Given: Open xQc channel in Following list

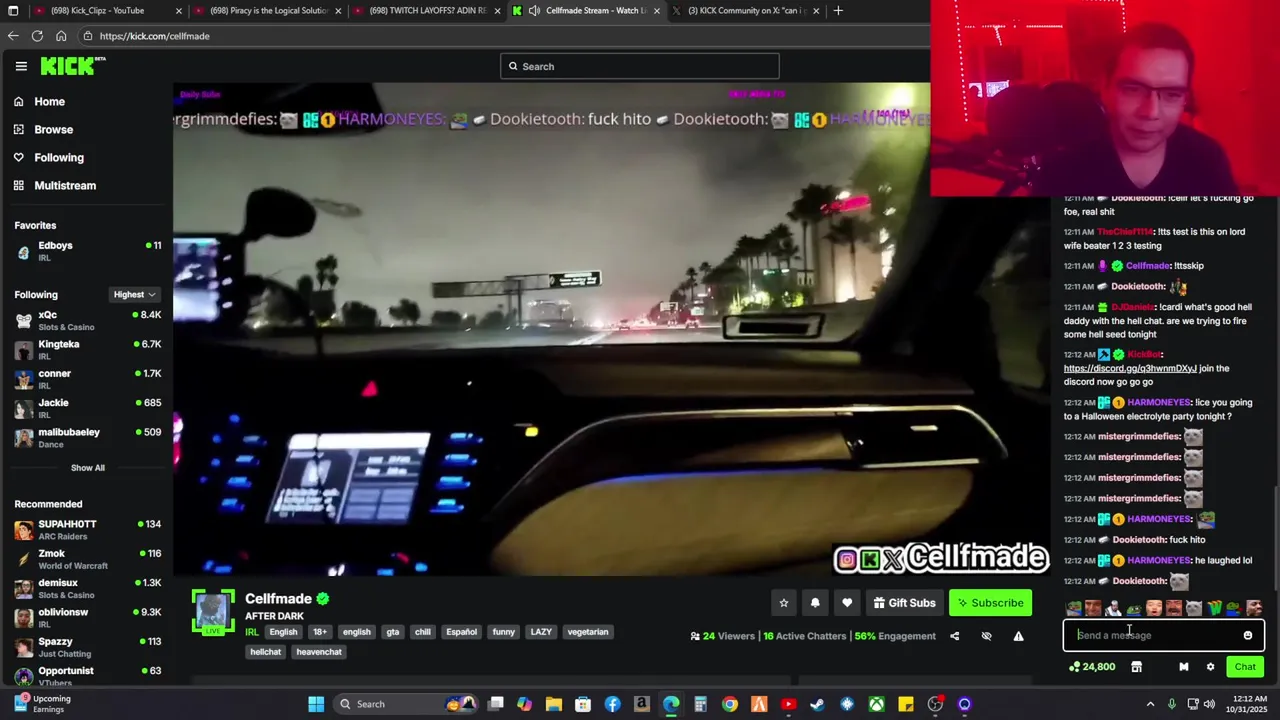Looking at the screenshot, I should 87,320.
